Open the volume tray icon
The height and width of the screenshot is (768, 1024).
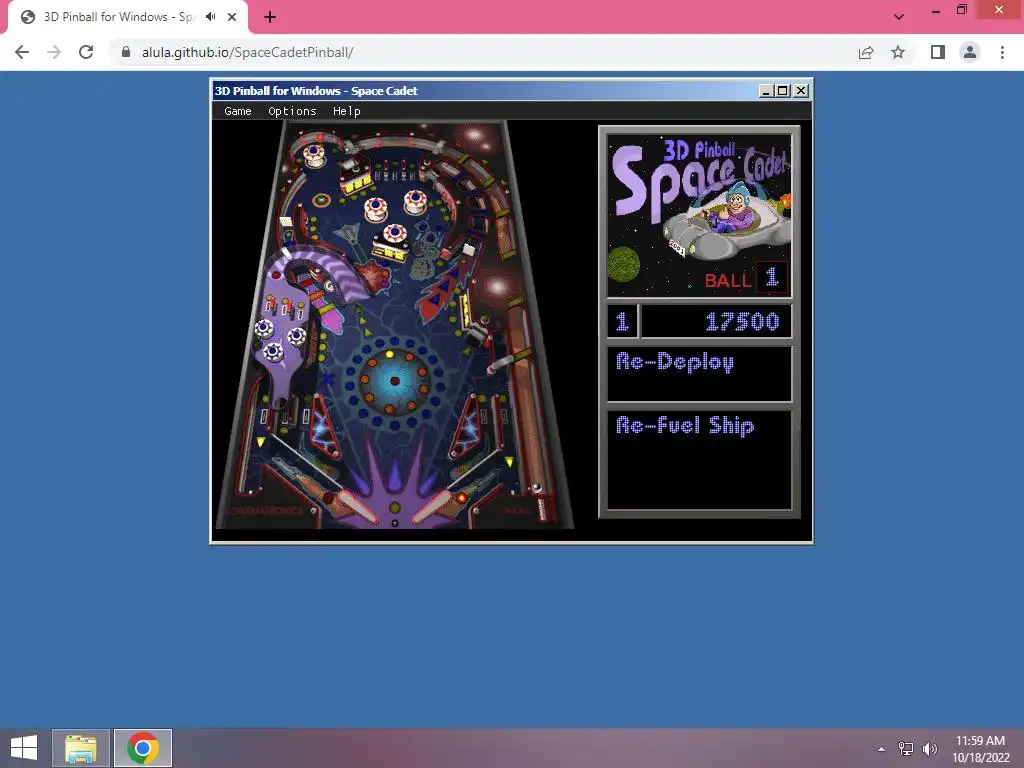(x=930, y=748)
